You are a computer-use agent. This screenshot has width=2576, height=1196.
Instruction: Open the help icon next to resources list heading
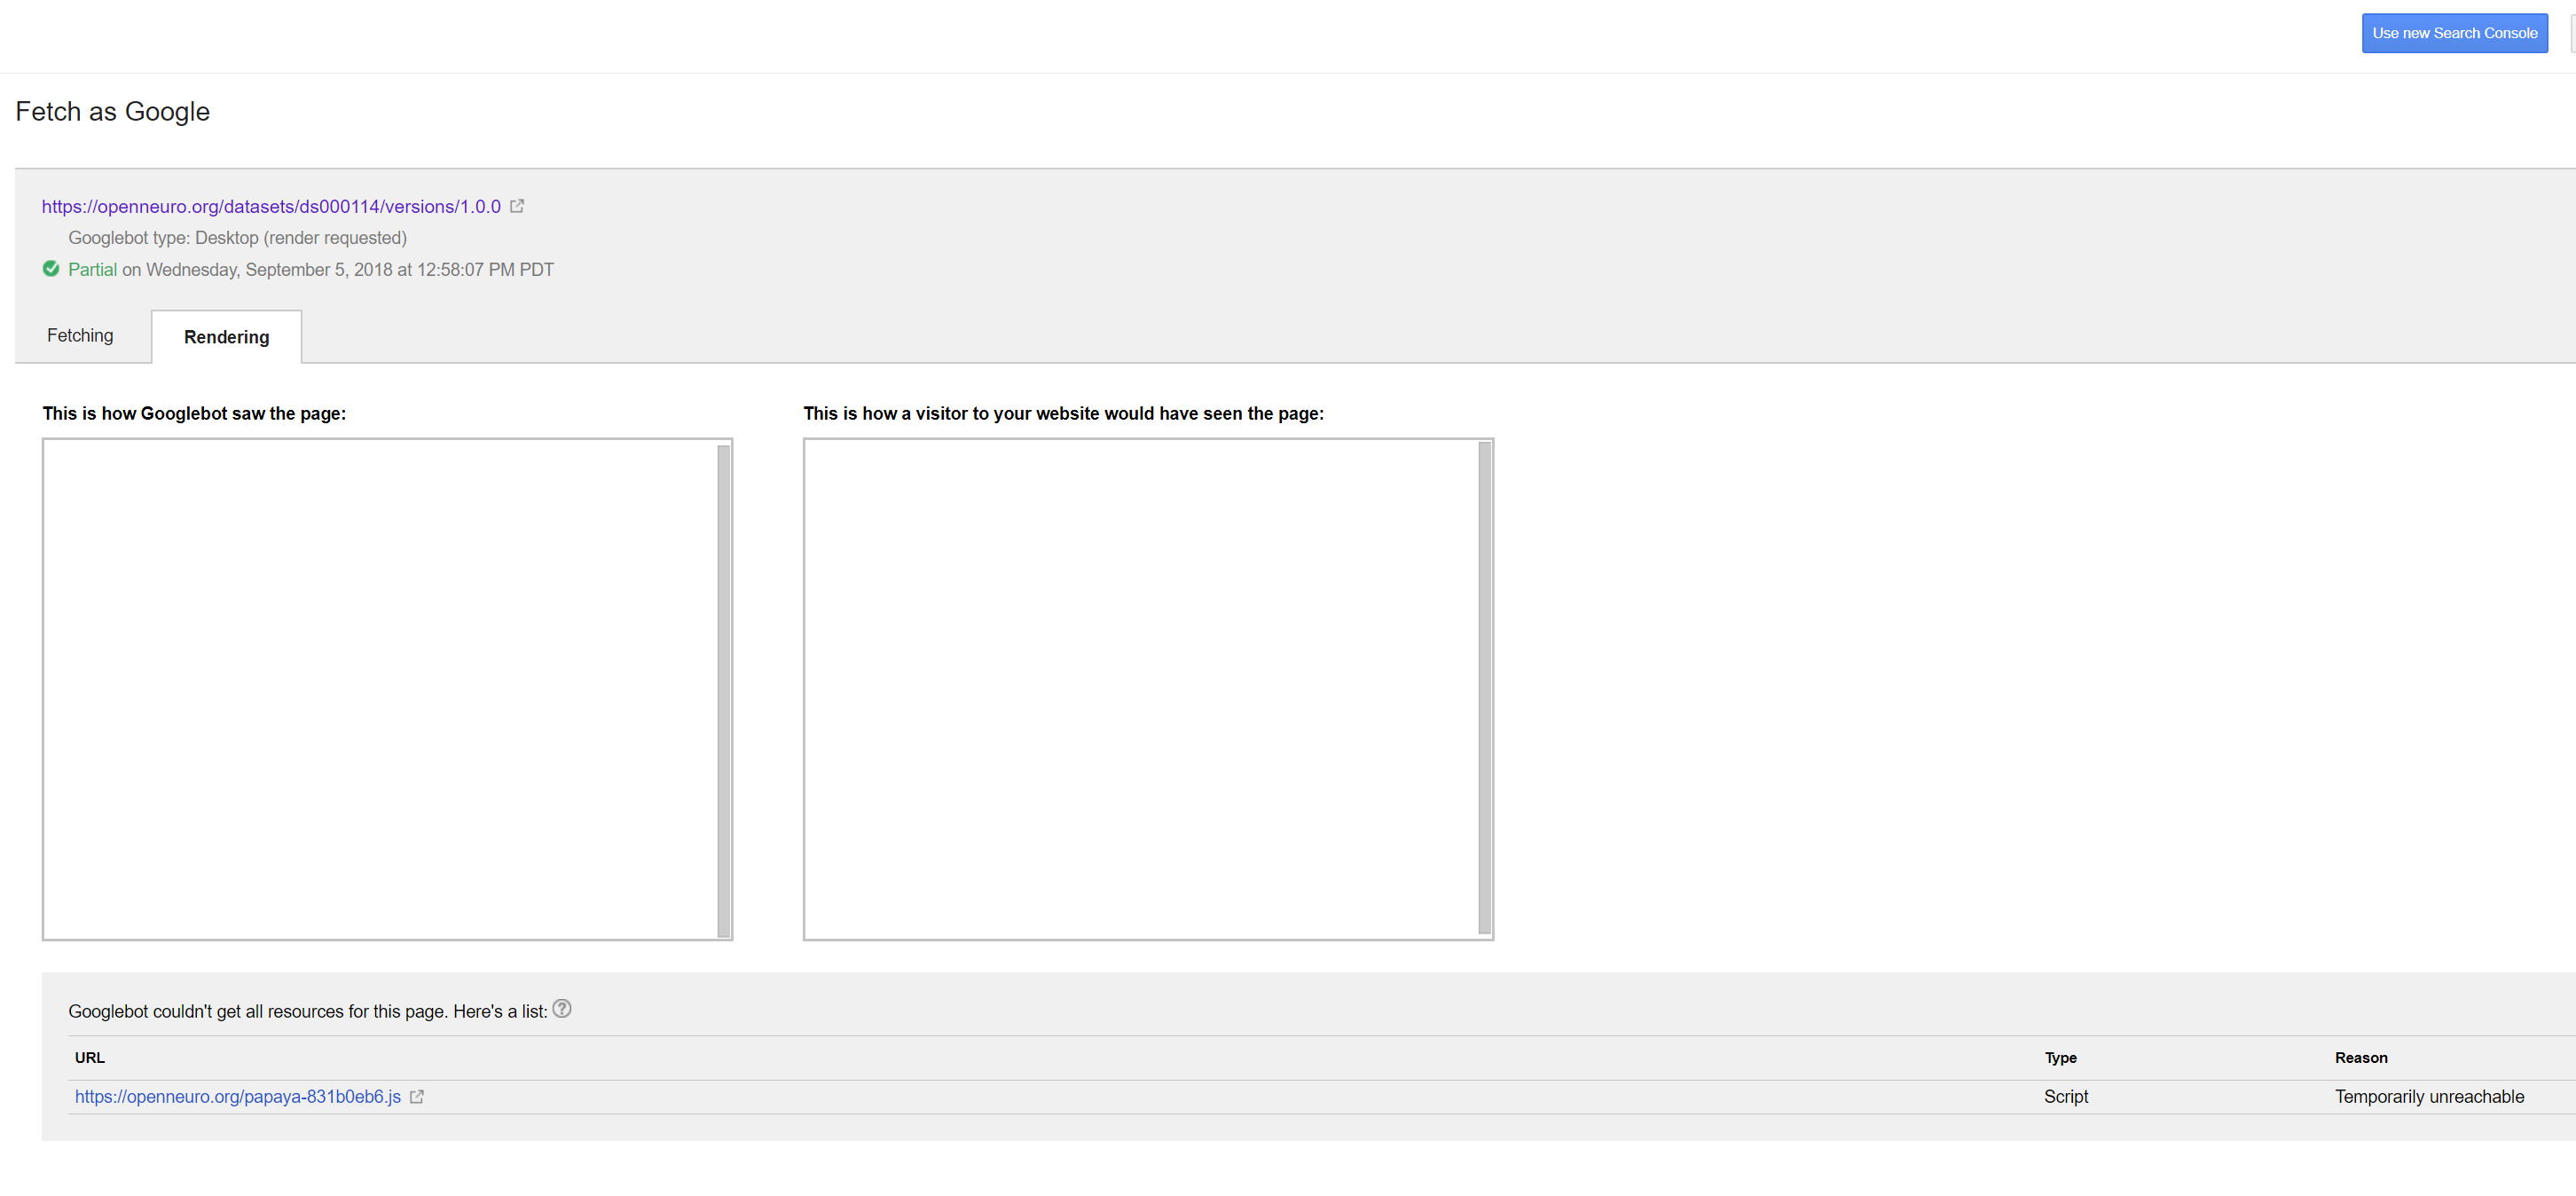(562, 1009)
